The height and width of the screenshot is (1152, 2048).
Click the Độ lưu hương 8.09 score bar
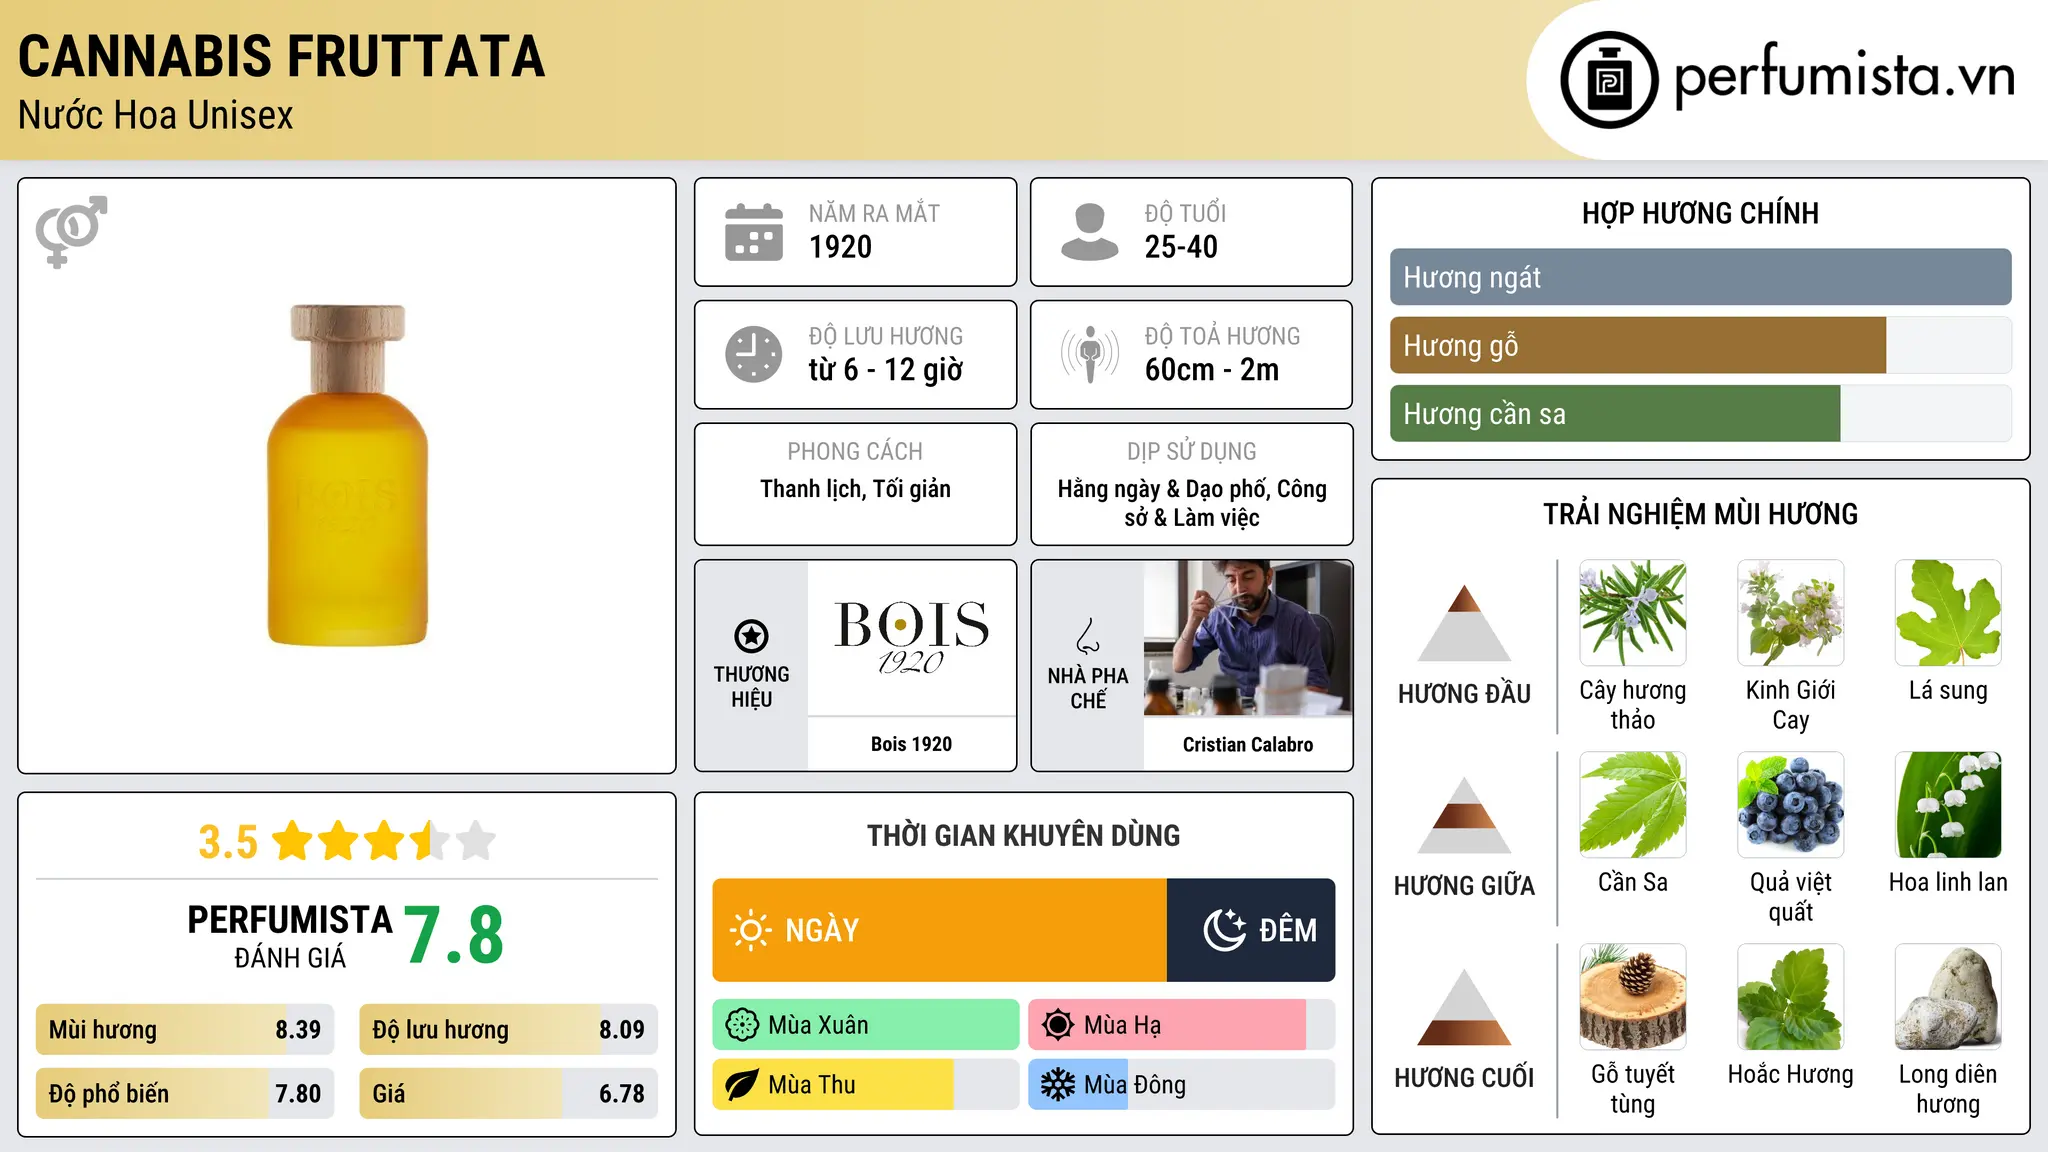coord(509,1030)
